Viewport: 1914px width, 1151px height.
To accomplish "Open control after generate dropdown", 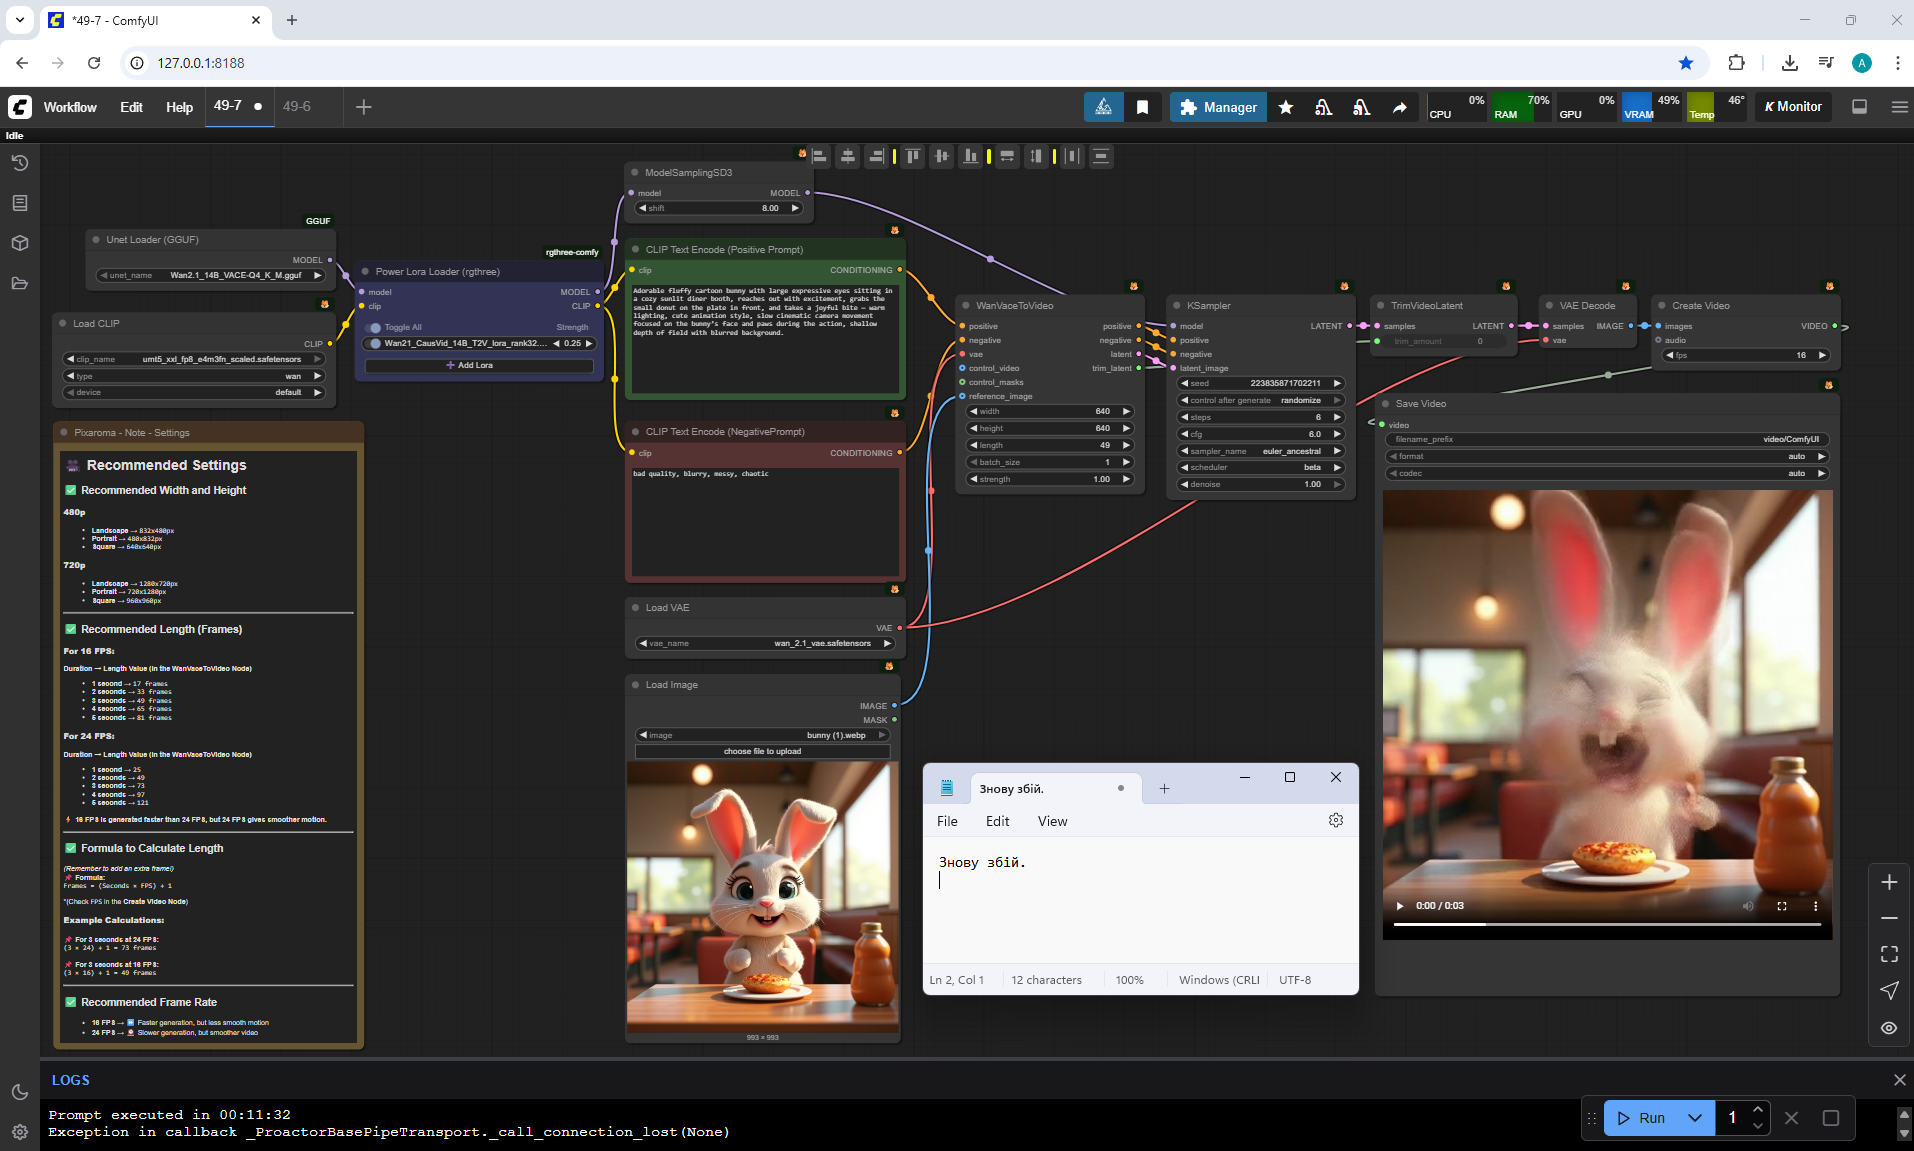I will (x=1260, y=400).
